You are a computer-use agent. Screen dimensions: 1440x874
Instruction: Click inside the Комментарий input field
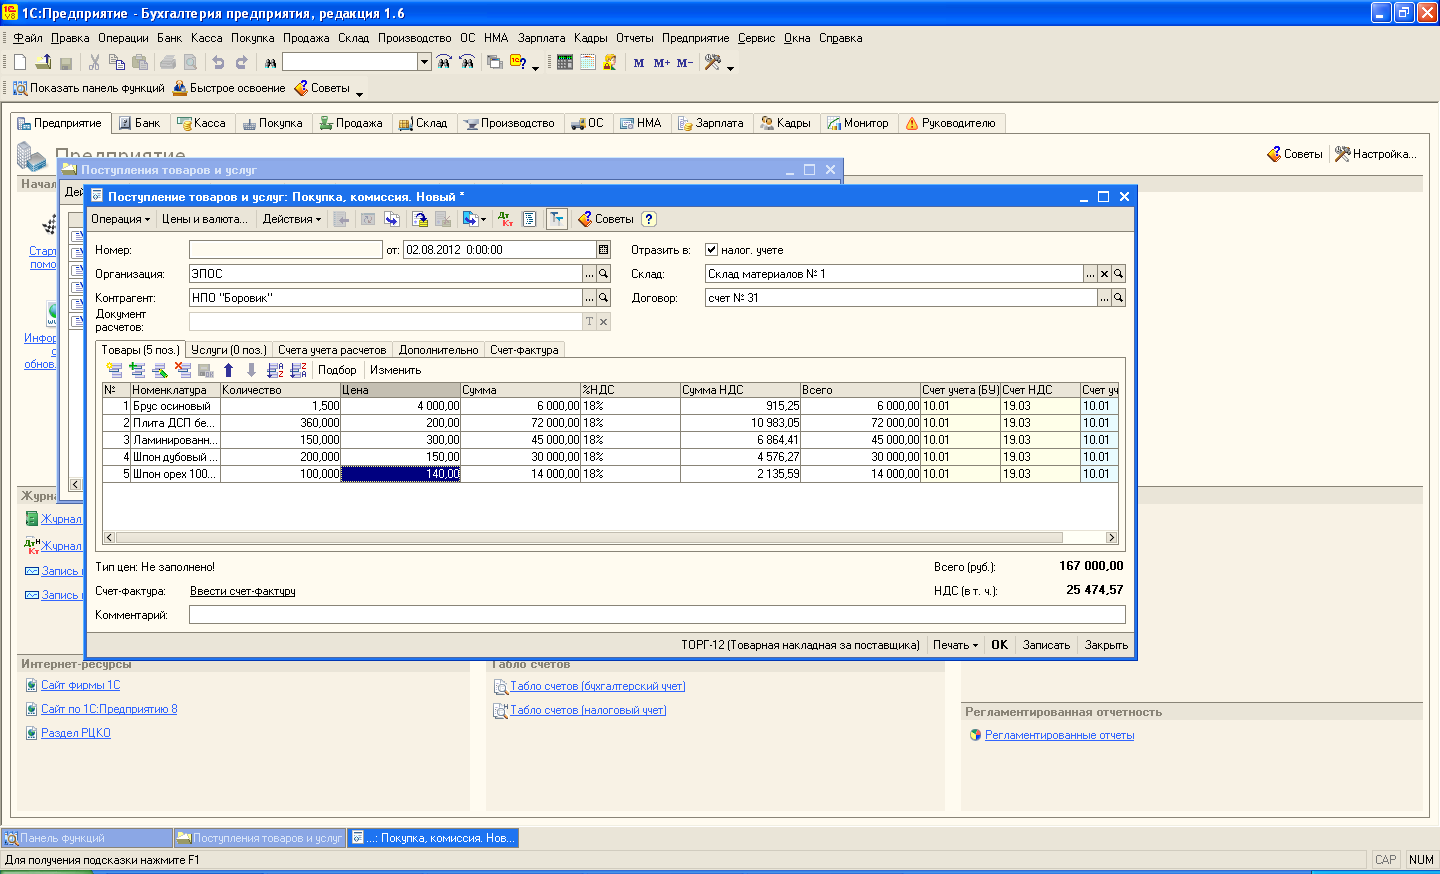tap(657, 615)
